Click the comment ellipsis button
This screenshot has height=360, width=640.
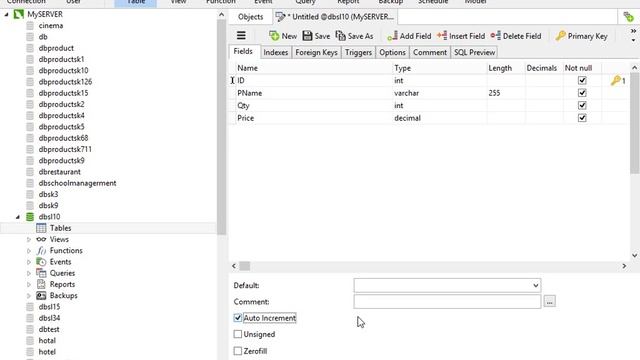[x=549, y=302]
